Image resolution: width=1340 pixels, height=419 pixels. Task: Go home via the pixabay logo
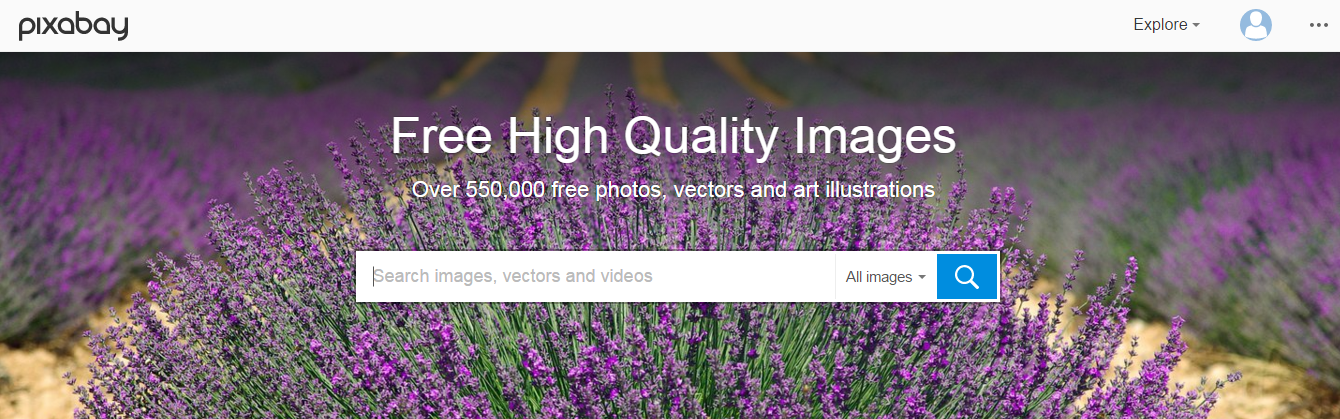point(73,27)
